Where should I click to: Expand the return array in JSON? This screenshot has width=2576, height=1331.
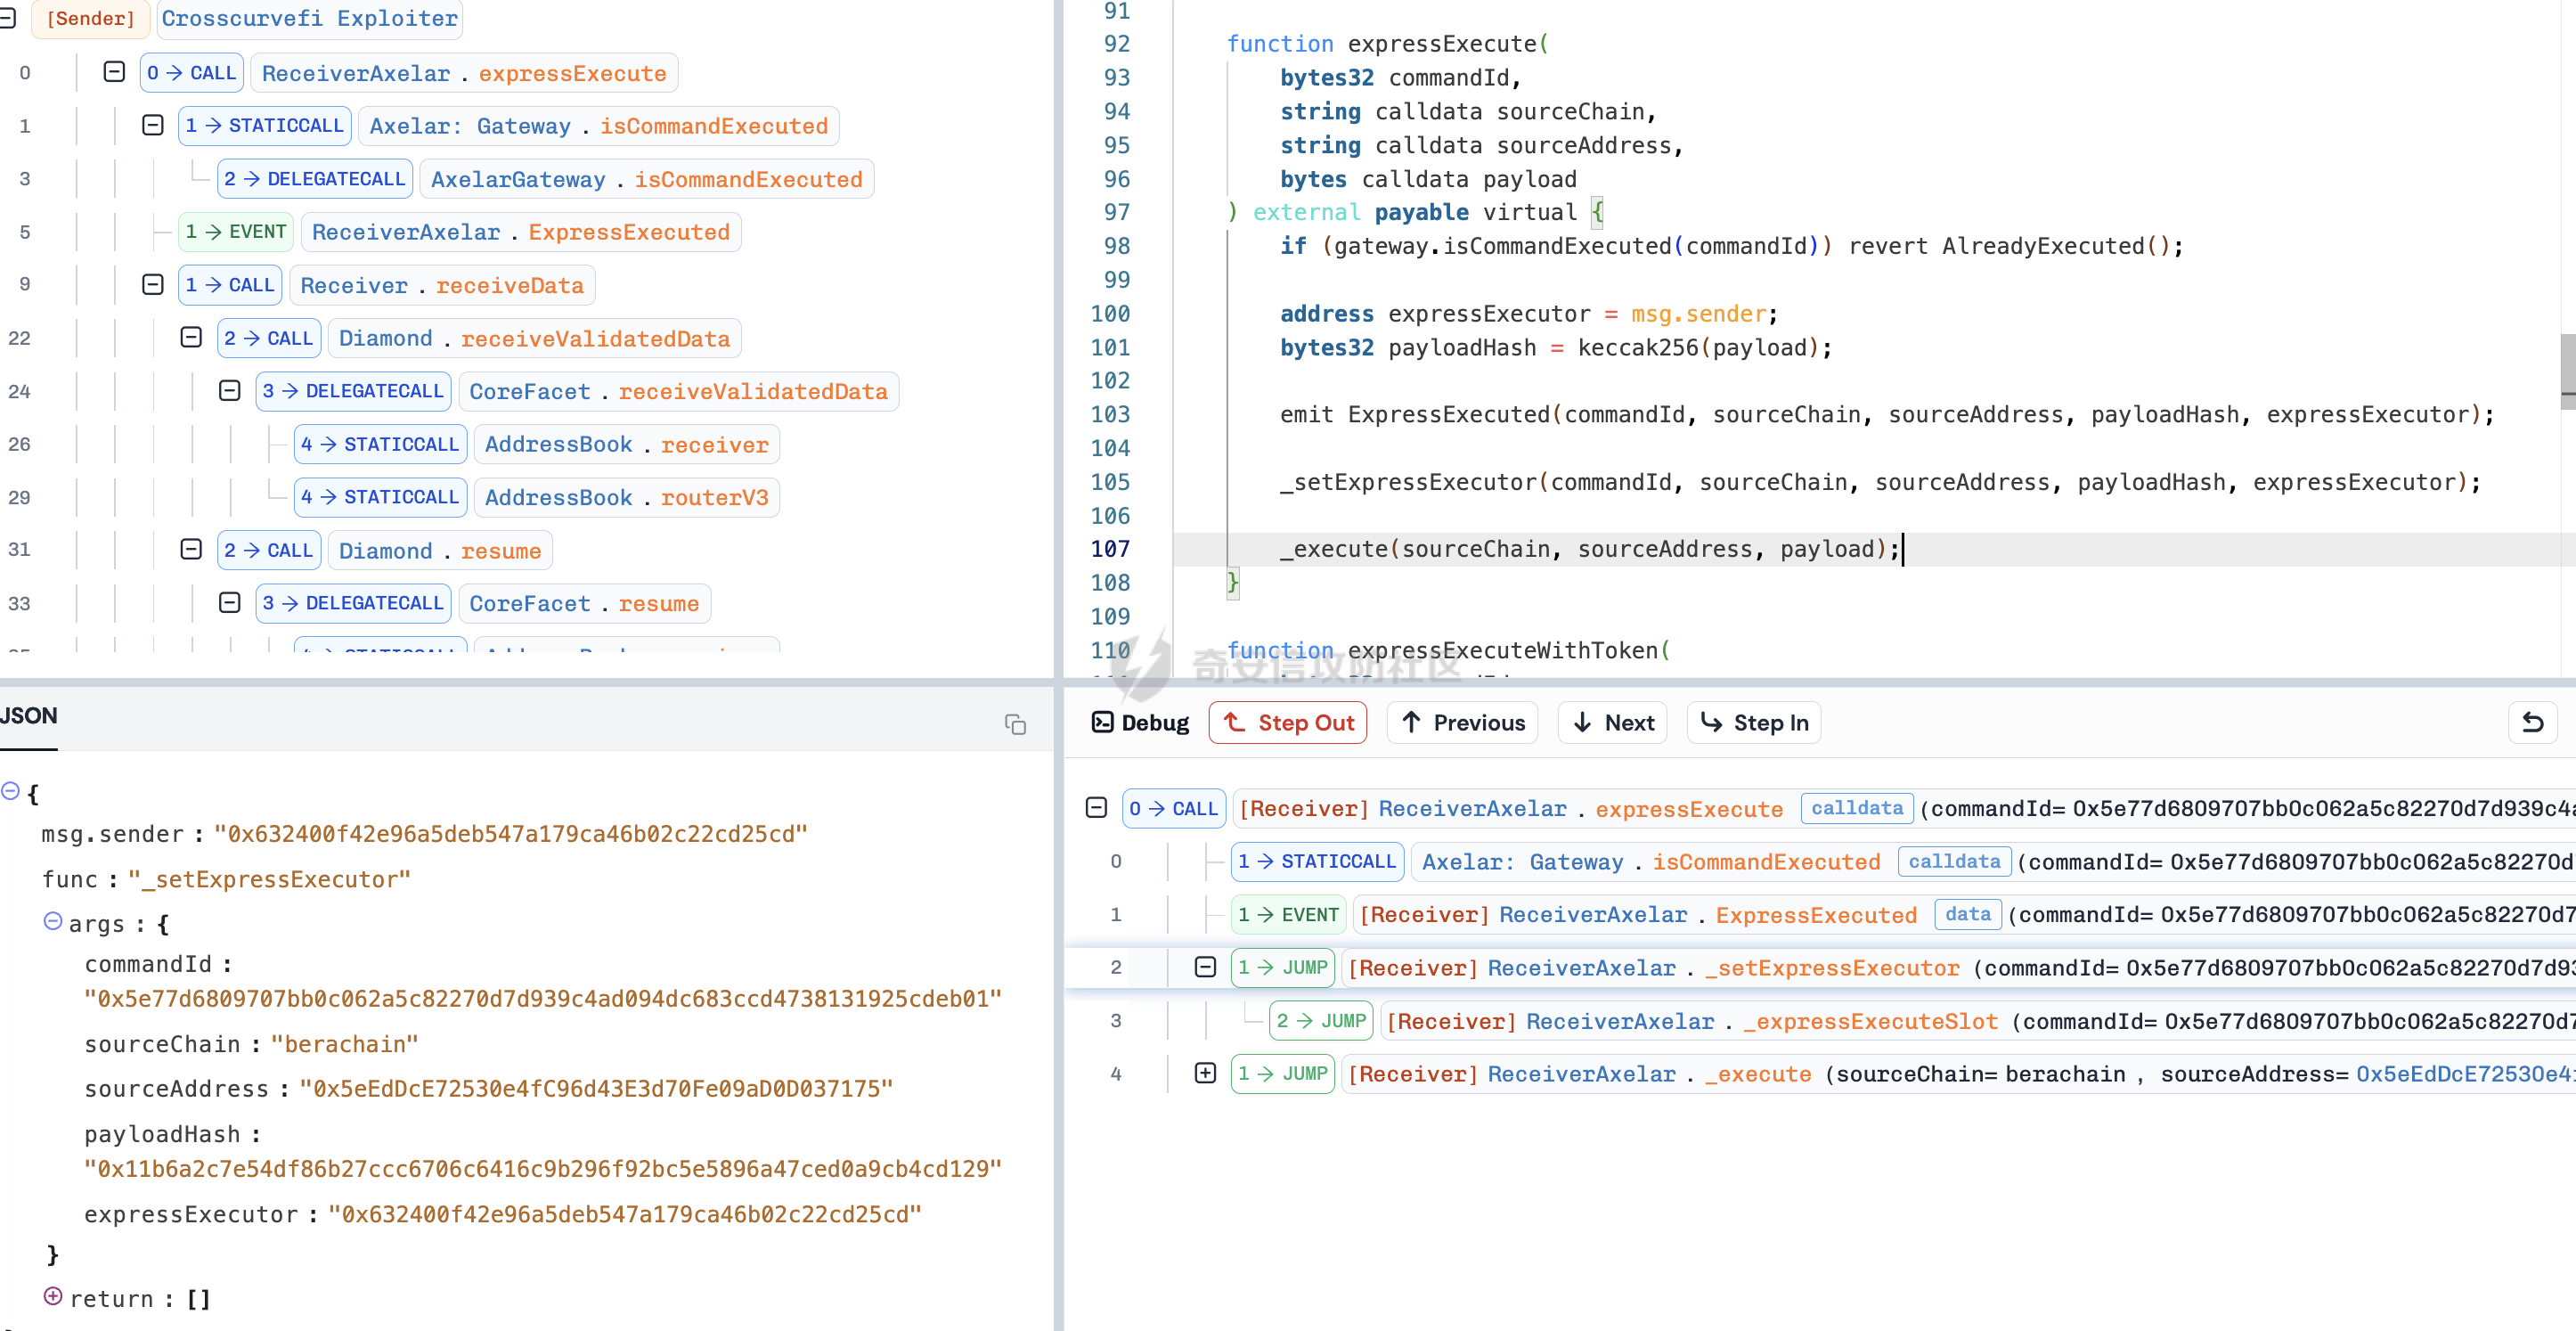click(x=53, y=1296)
